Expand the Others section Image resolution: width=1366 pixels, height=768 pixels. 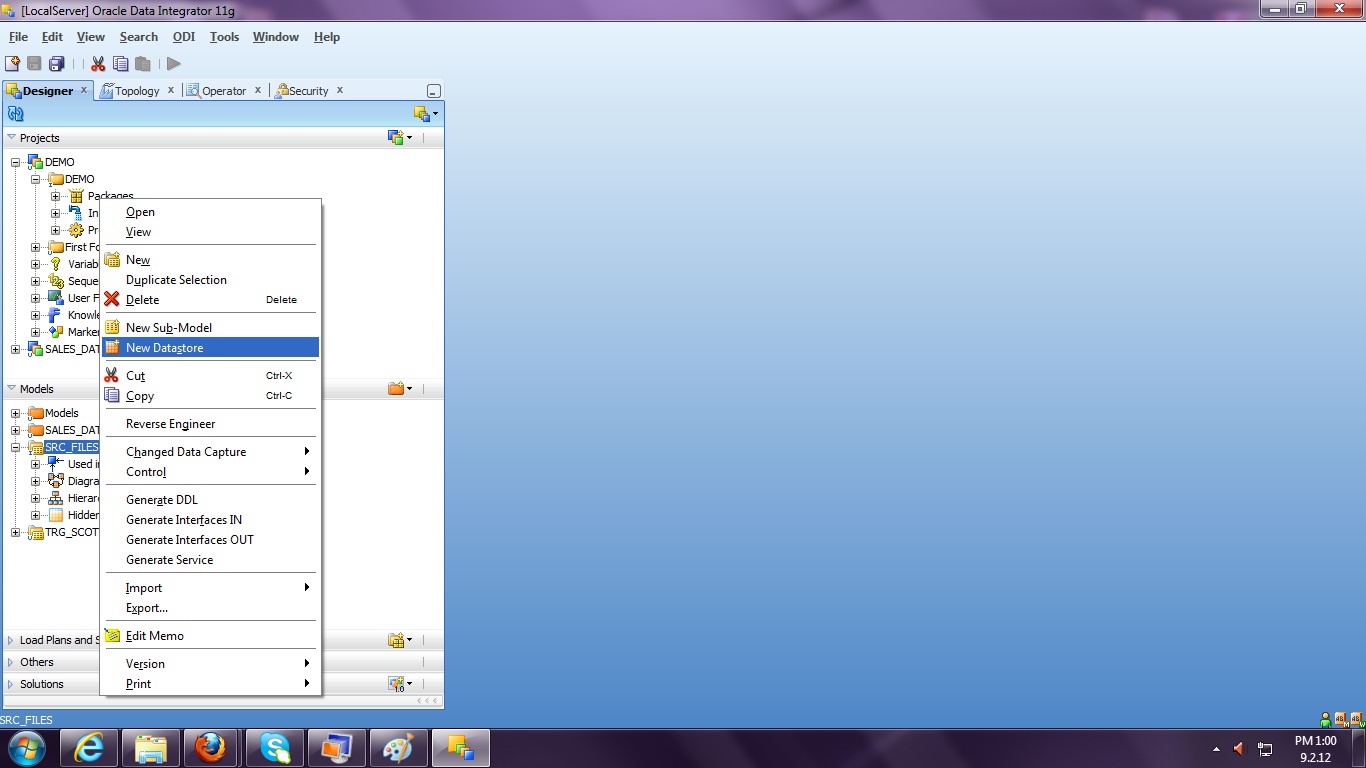click(11, 662)
